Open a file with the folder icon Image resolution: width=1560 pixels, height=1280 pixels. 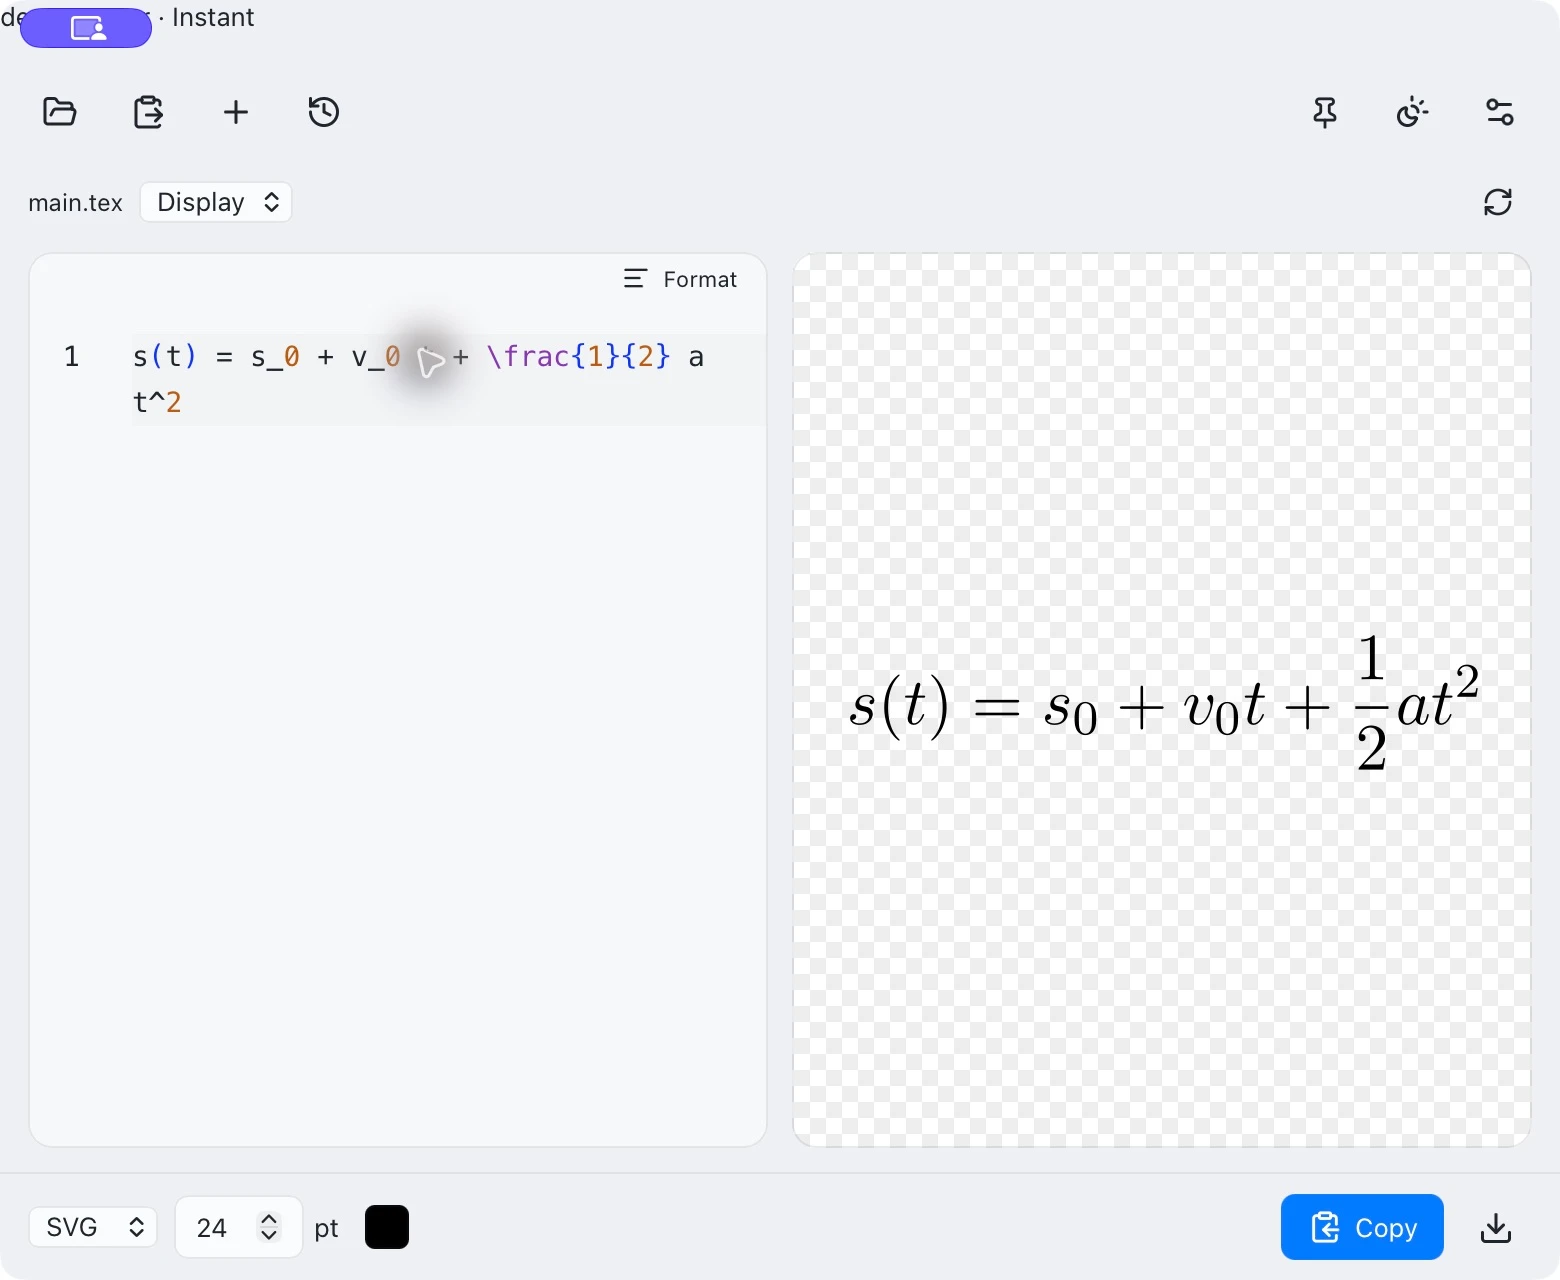click(x=60, y=112)
